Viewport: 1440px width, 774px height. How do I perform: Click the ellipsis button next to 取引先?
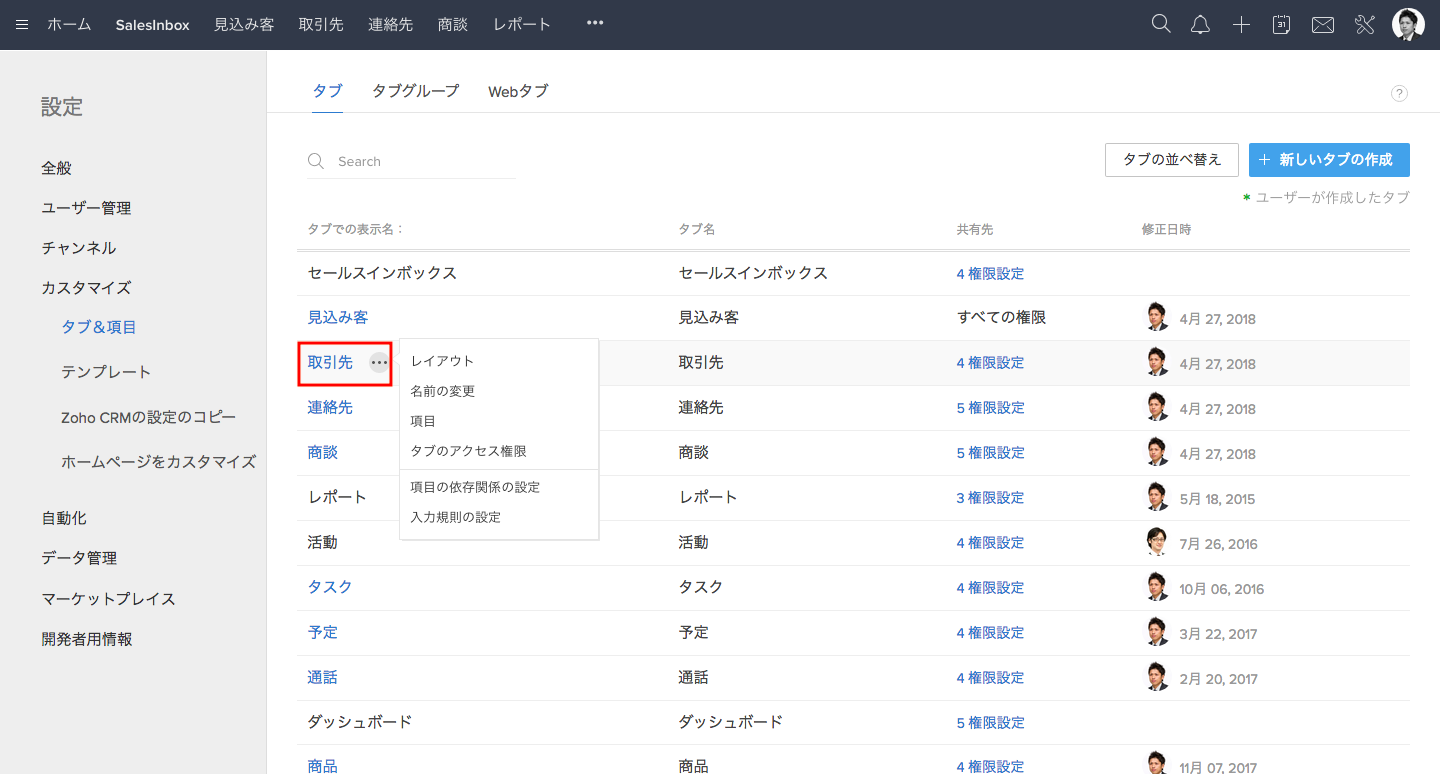pos(379,363)
